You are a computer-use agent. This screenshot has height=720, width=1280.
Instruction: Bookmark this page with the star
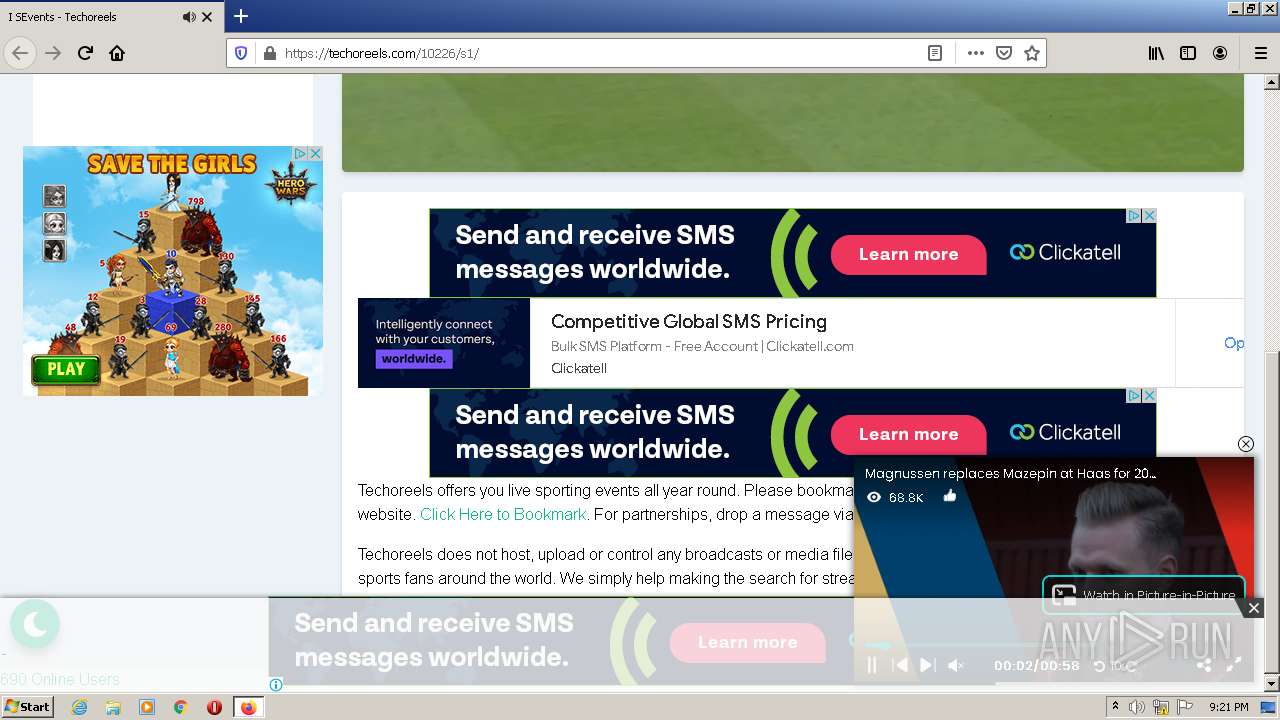click(1032, 53)
